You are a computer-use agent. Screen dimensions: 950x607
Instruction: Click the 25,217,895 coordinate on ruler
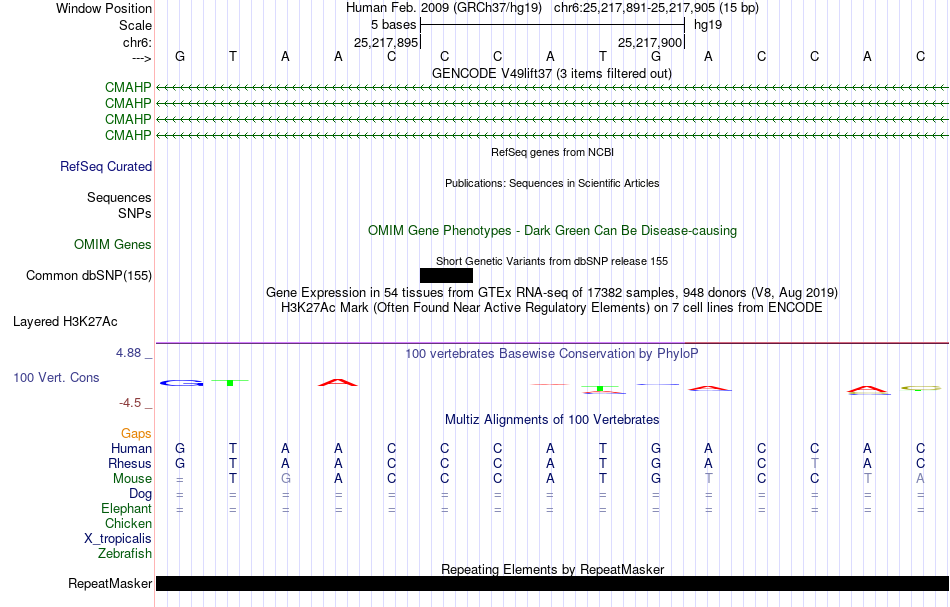pyautogui.click(x=386, y=42)
